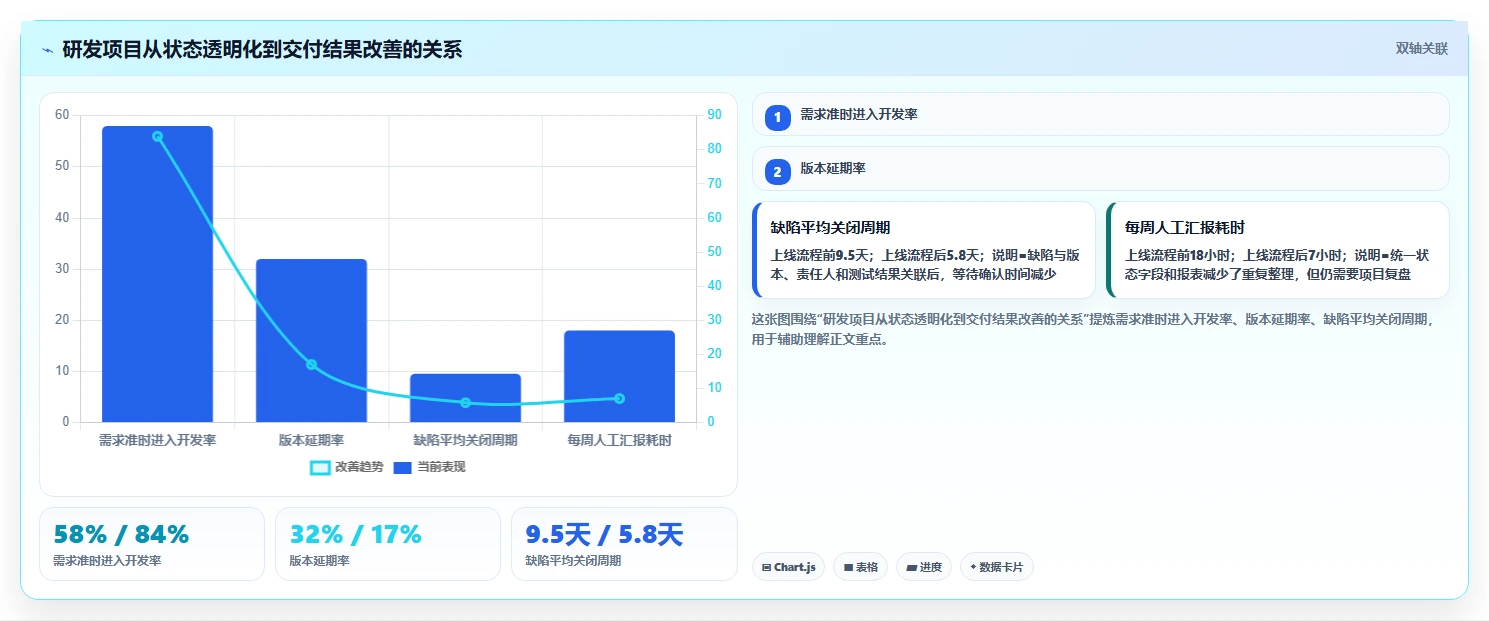This screenshot has height=621, width=1489.
Task: Click the blue 当前表现 legend swatch
Action: [403, 468]
